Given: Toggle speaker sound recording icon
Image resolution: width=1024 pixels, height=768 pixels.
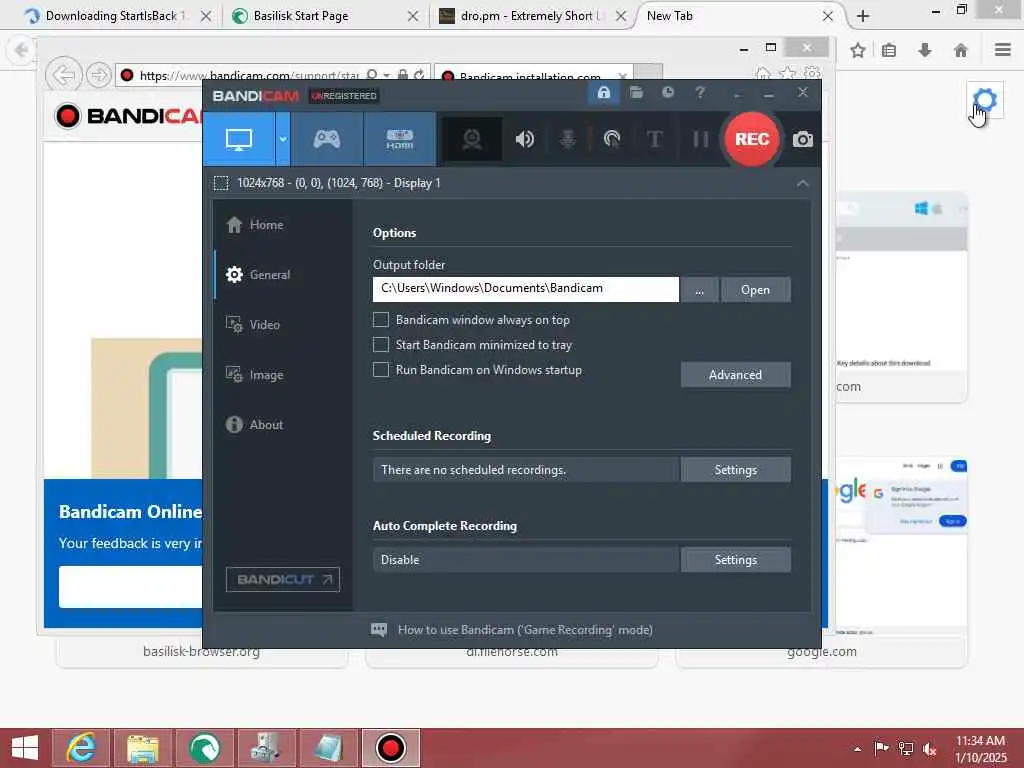Looking at the screenshot, I should tap(524, 139).
